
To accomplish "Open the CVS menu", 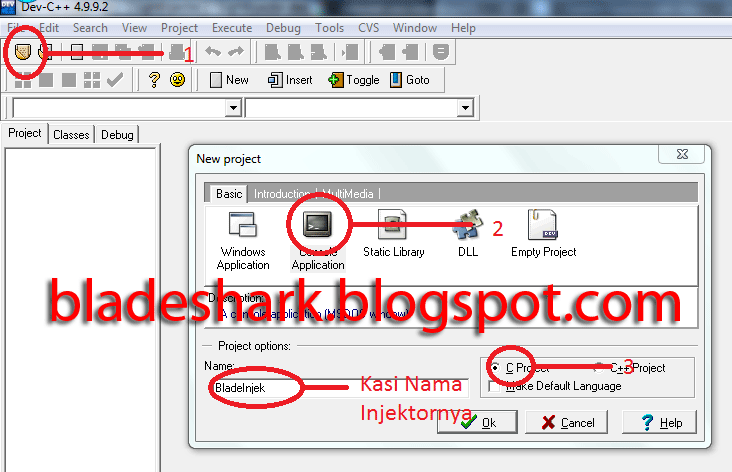I will point(369,28).
